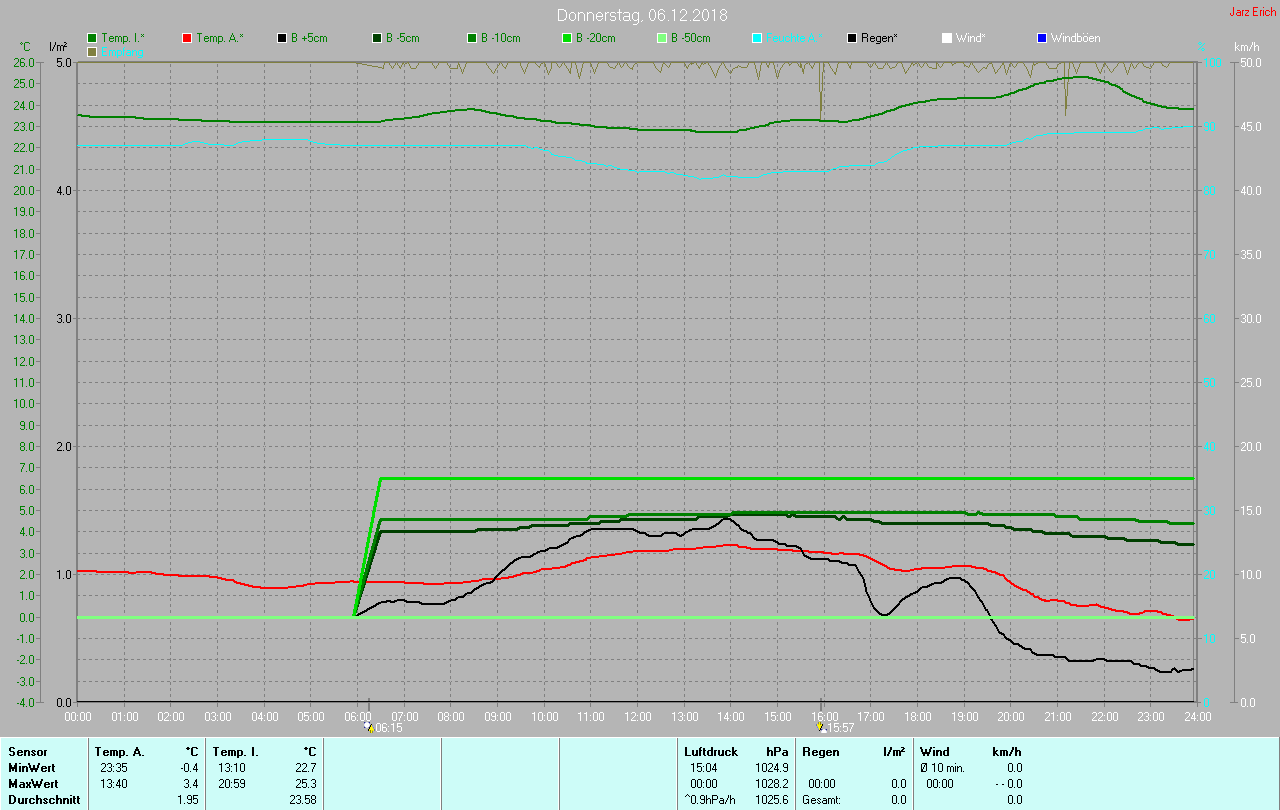Click the olive legend square below Temp. I.
The image size is (1280, 810).
pyautogui.click(x=93, y=51)
